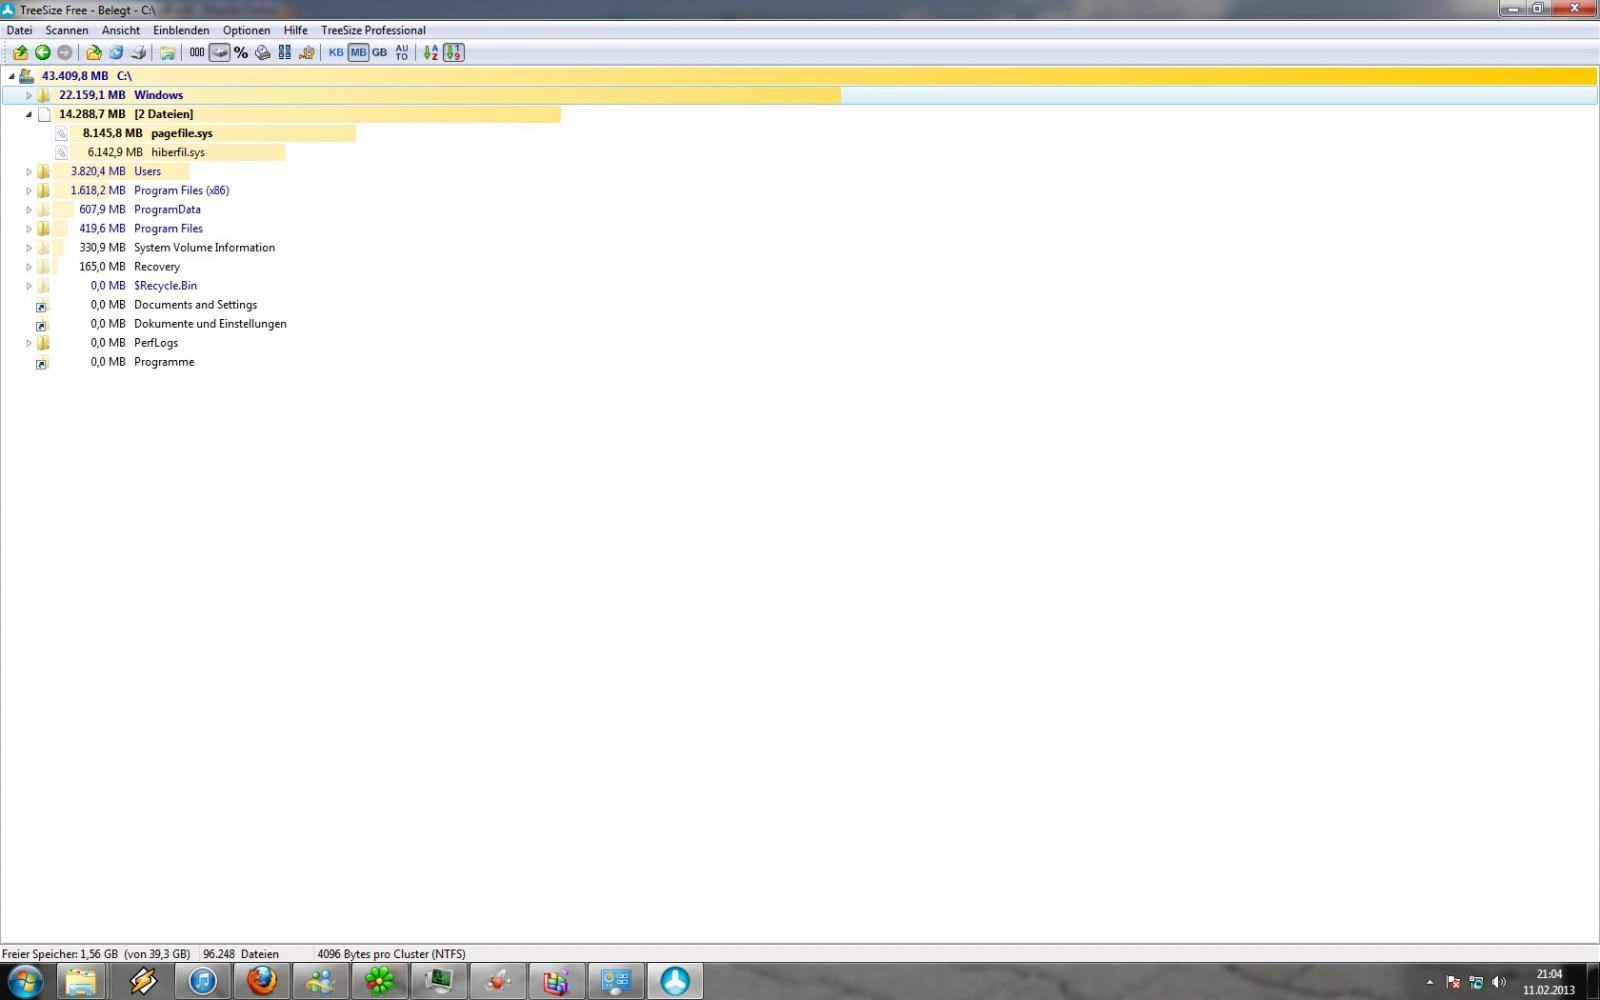This screenshot has height=1000, width=1600.
Task: Open the Windows Start button
Action: (25, 982)
